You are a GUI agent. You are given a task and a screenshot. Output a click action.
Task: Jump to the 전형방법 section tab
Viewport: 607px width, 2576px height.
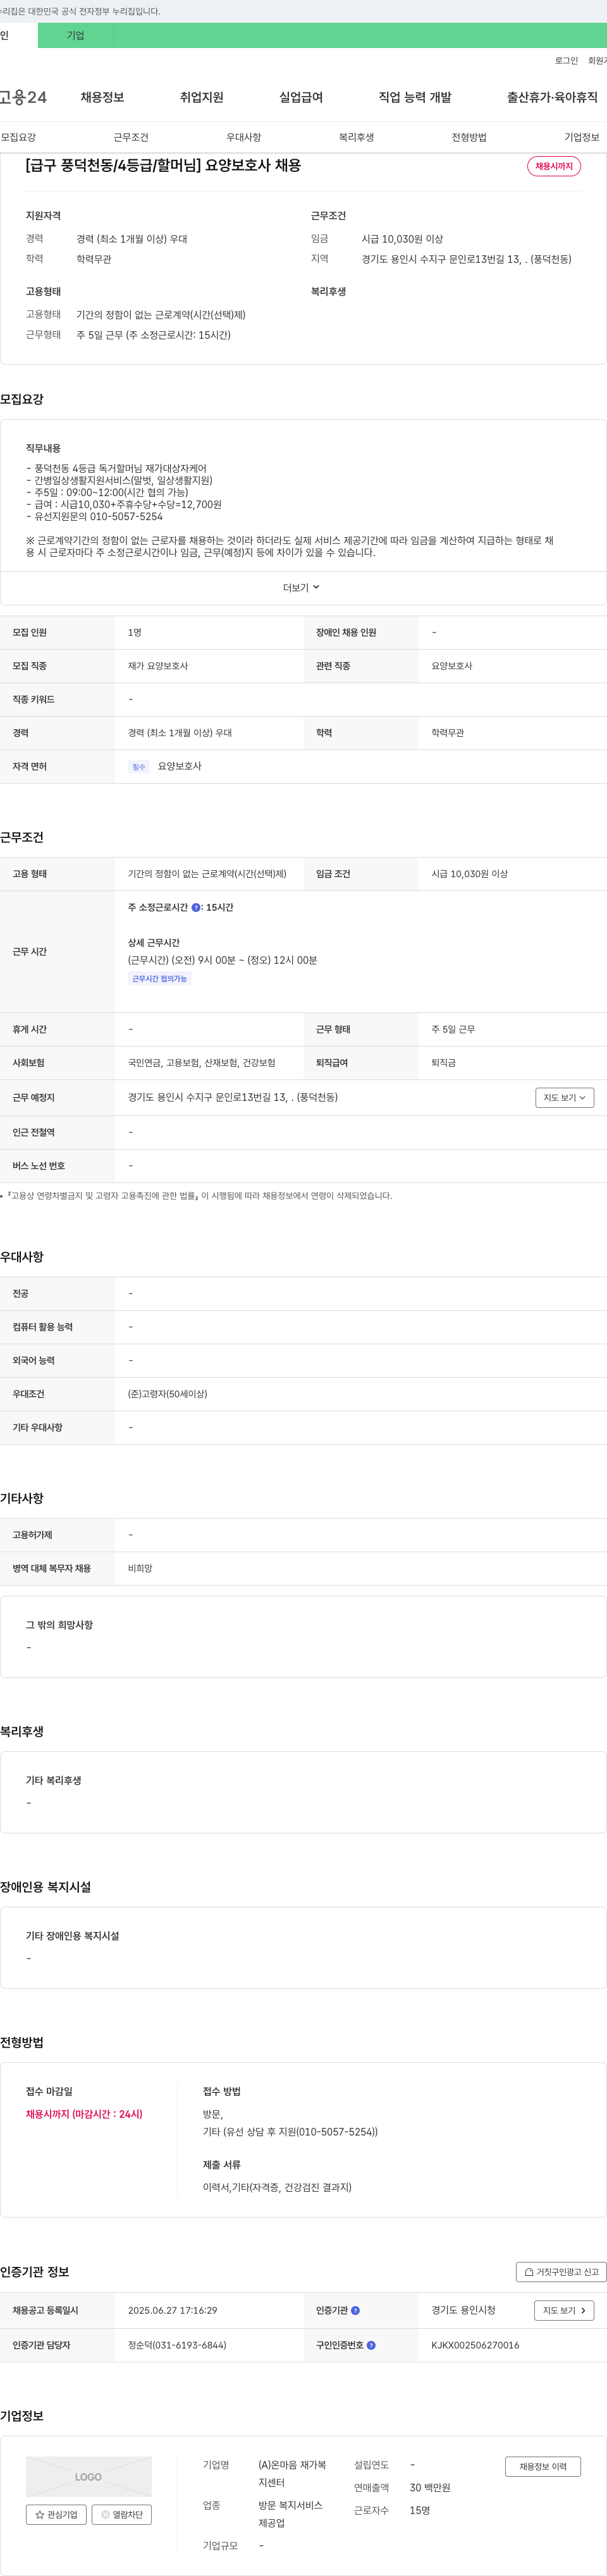(x=469, y=137)
